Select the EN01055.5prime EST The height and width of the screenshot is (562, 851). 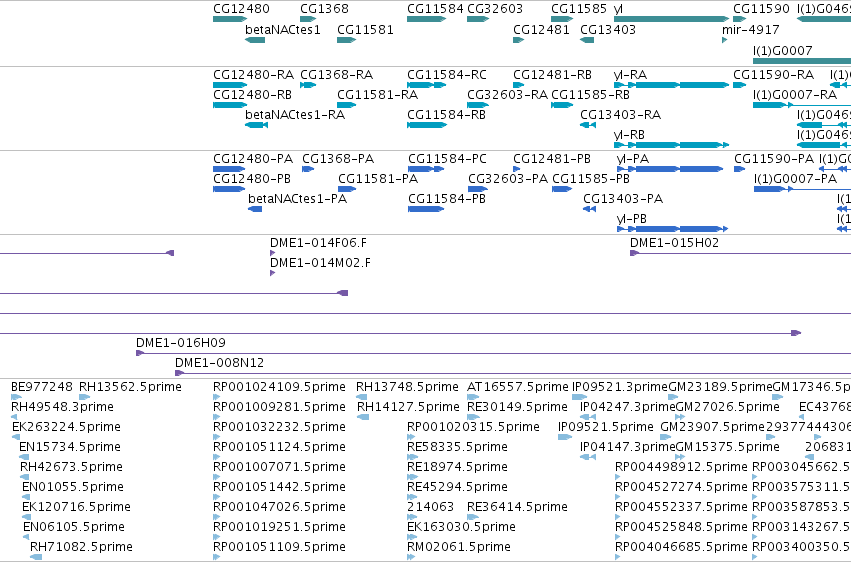tap(26, 497)
